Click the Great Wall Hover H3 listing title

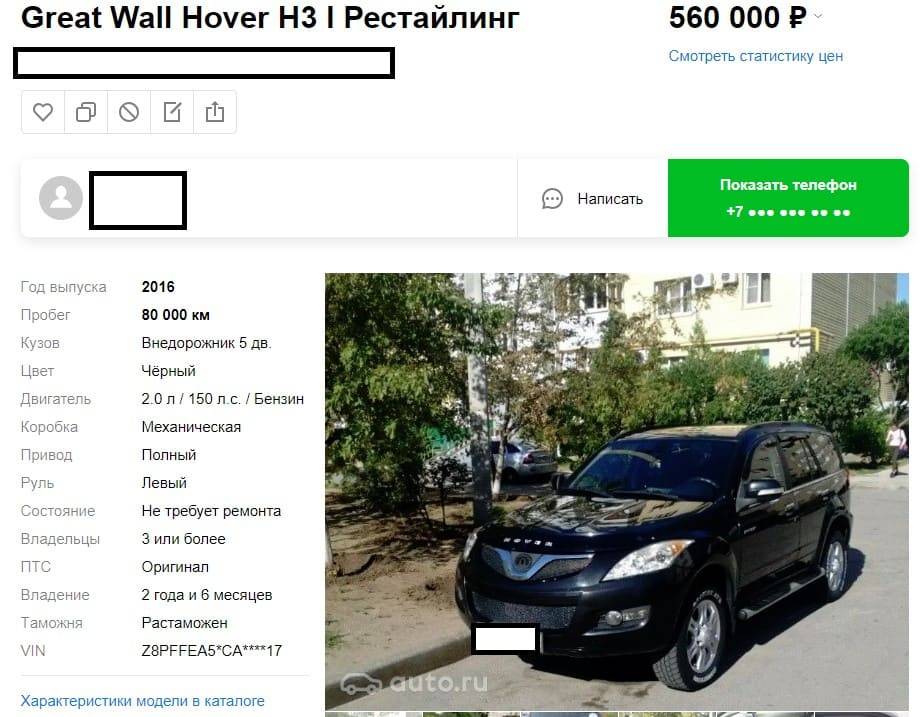pyautogui.click(x=270, y=18)
